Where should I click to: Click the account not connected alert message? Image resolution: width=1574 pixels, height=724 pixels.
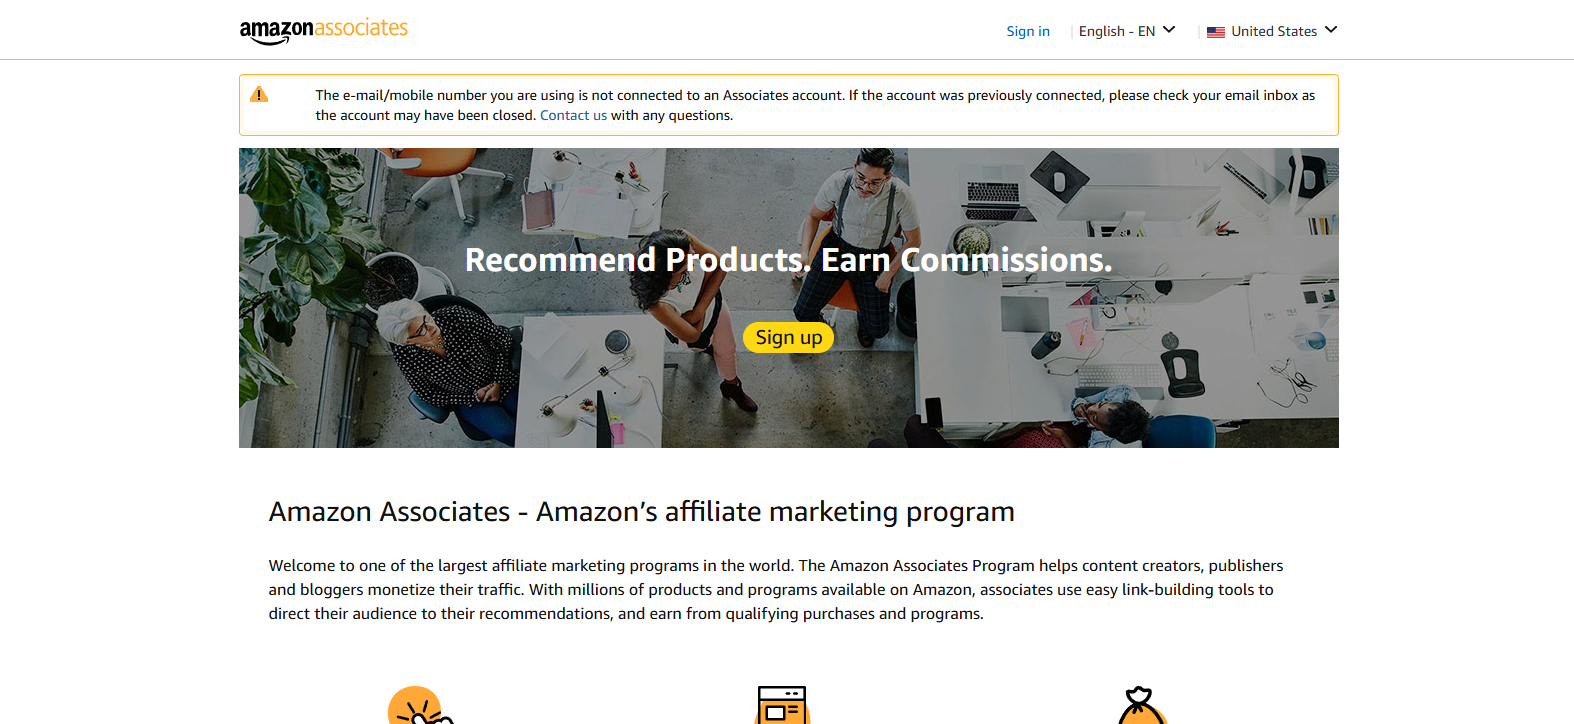pyautogui.click(x=815, y=105)
